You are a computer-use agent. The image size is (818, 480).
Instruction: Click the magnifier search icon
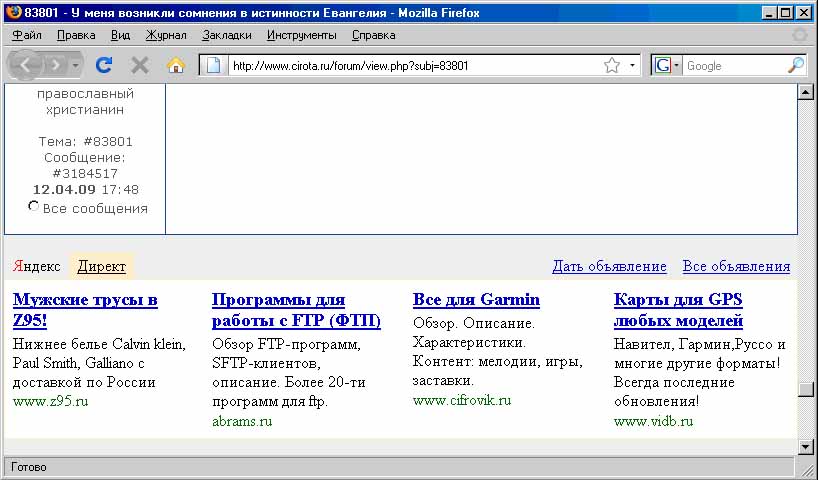pyautogui.click(x=796, y=66)
